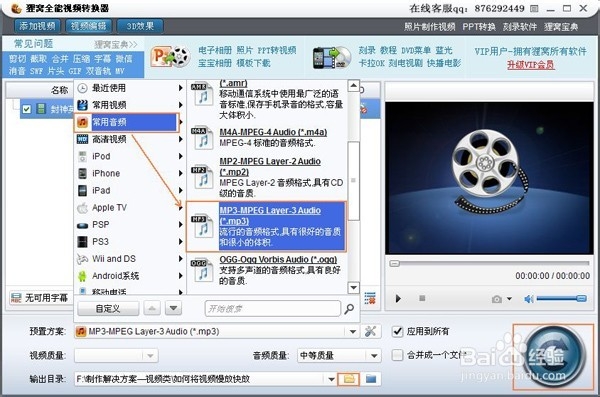The height and width of the screenshot is (397, 600).
Task: Click the 添加视频 button
Action: point(38,26)
